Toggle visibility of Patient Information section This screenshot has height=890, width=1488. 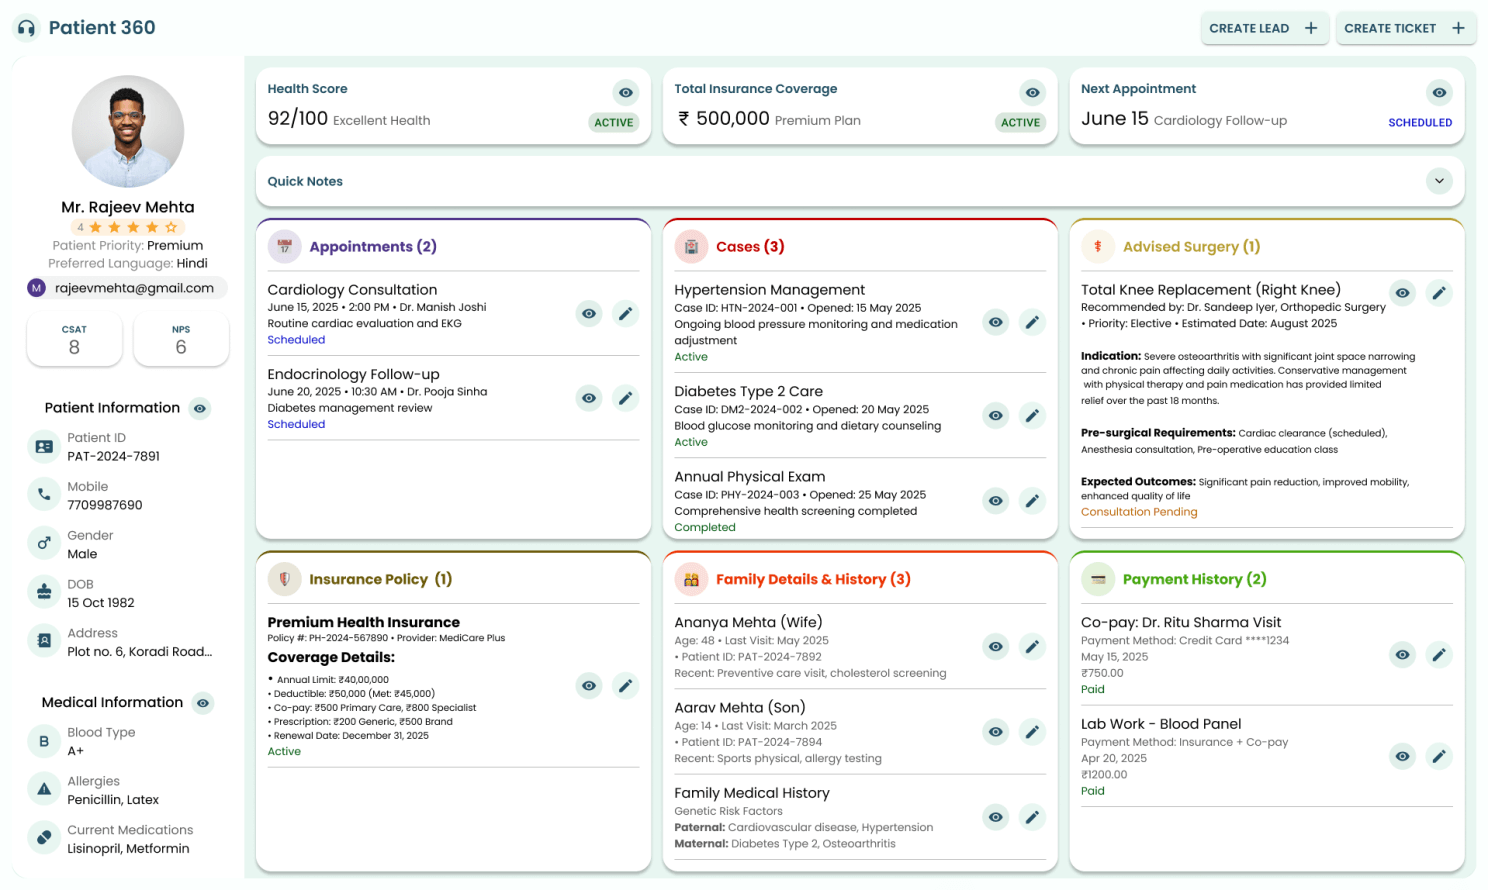tap(200, 408)
